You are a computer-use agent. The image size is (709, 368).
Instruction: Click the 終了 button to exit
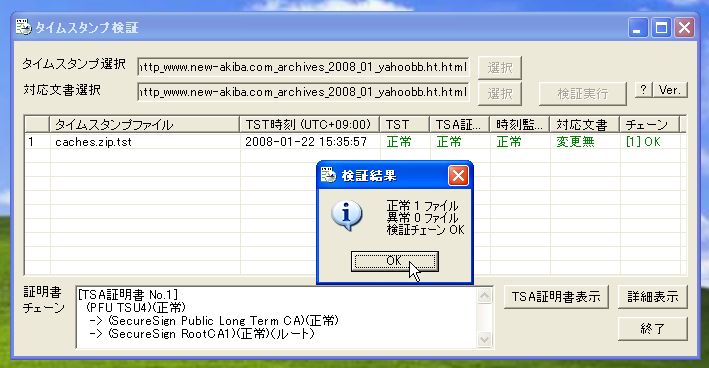pos(652,329)
